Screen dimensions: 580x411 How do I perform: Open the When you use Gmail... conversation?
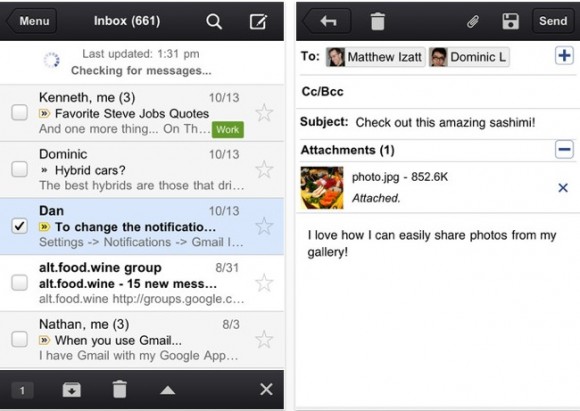click(x=142, y=340)
